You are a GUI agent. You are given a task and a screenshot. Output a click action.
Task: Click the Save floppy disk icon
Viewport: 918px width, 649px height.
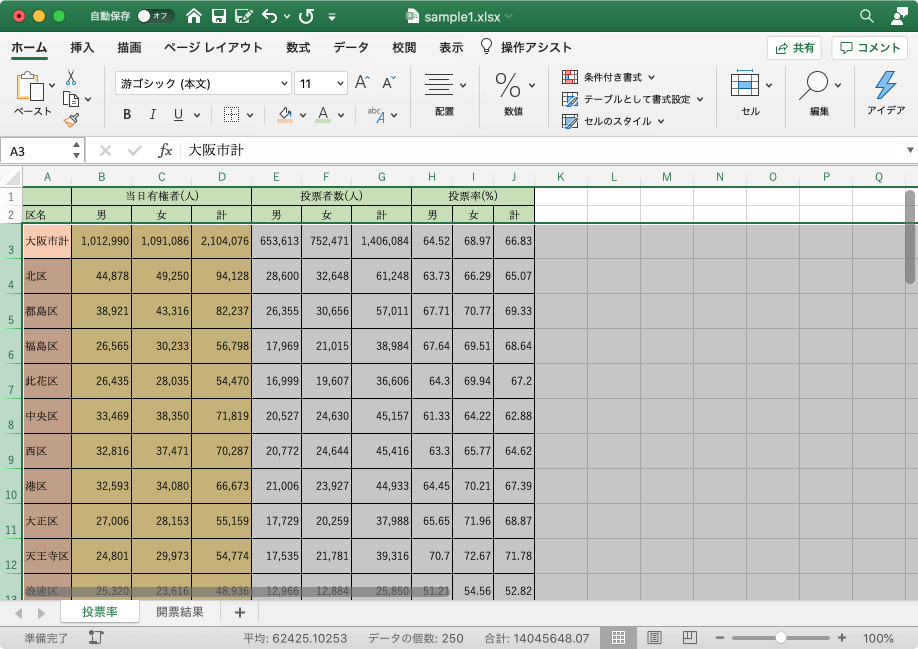click(218, 16)
